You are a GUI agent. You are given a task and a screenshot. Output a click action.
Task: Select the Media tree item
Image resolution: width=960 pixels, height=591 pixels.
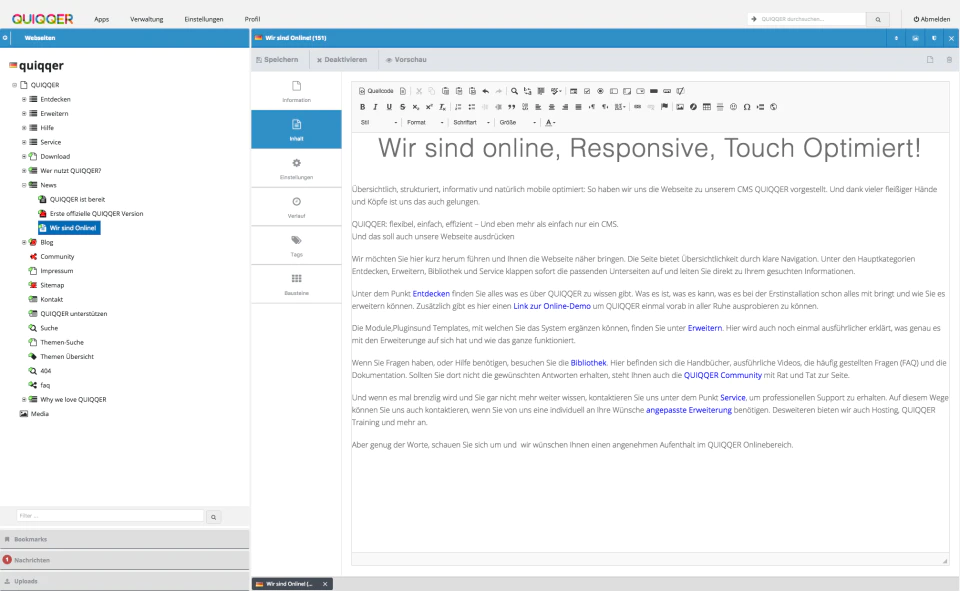(39, 413)
